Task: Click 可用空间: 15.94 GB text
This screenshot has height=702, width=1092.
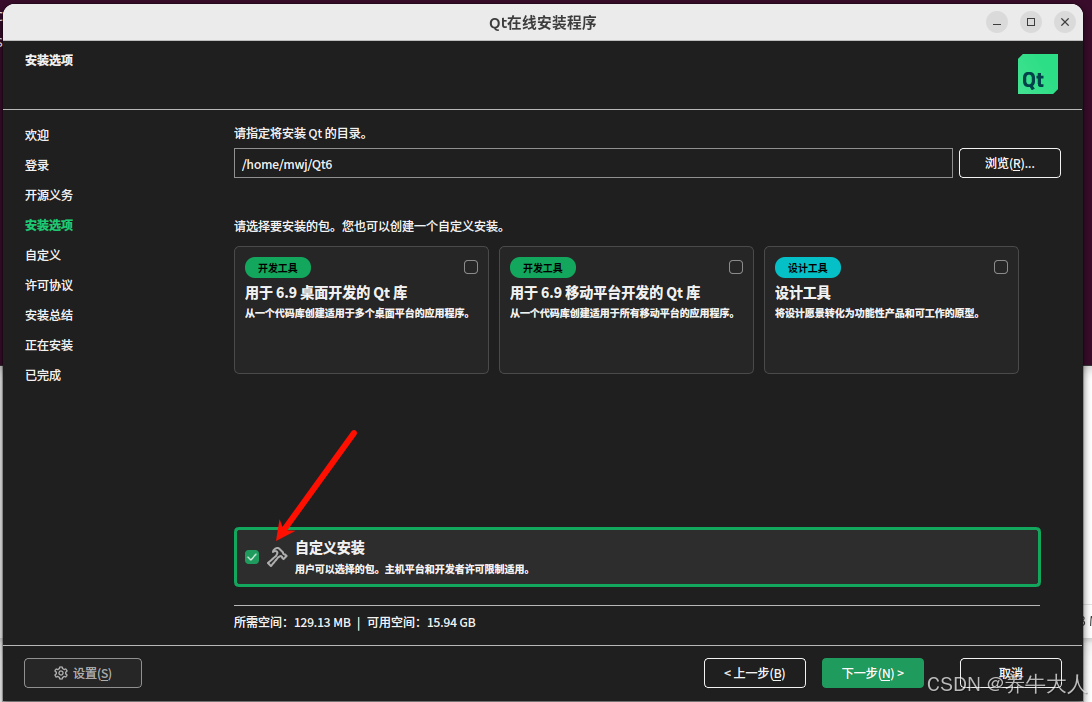Action: tap(421, 623)
